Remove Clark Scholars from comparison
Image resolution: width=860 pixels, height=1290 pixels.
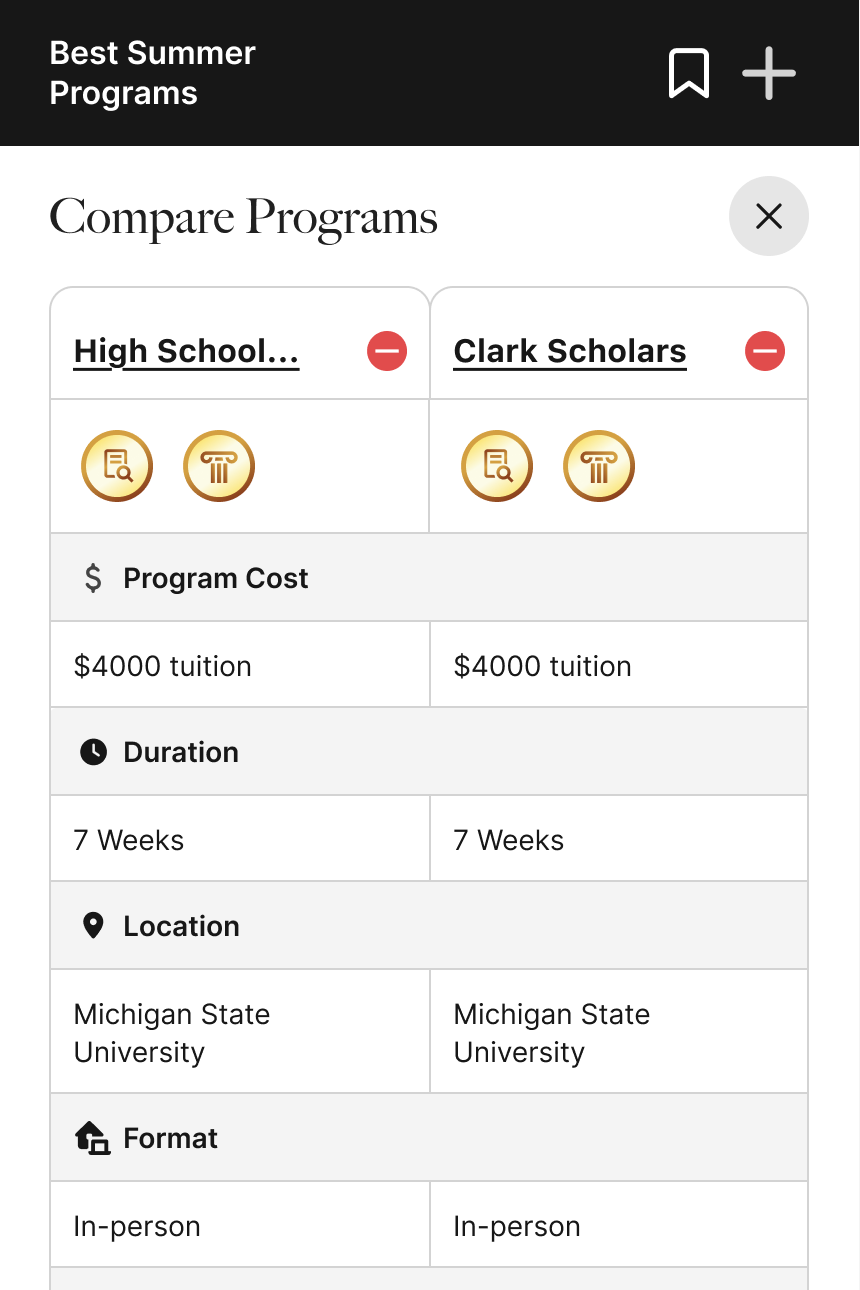765,351
